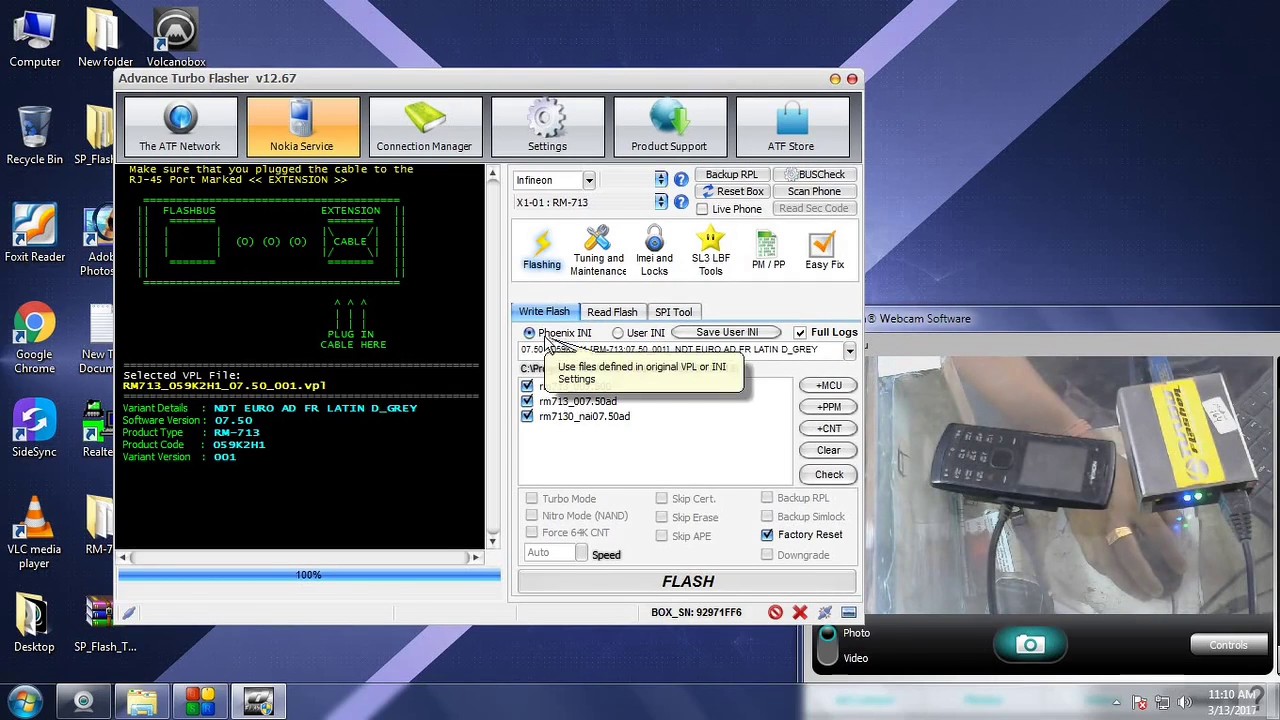Viewport: 1280px width, 720px height.
Task: Open Connection Manager
Action: pyautogui.click(x=424, y=126)
